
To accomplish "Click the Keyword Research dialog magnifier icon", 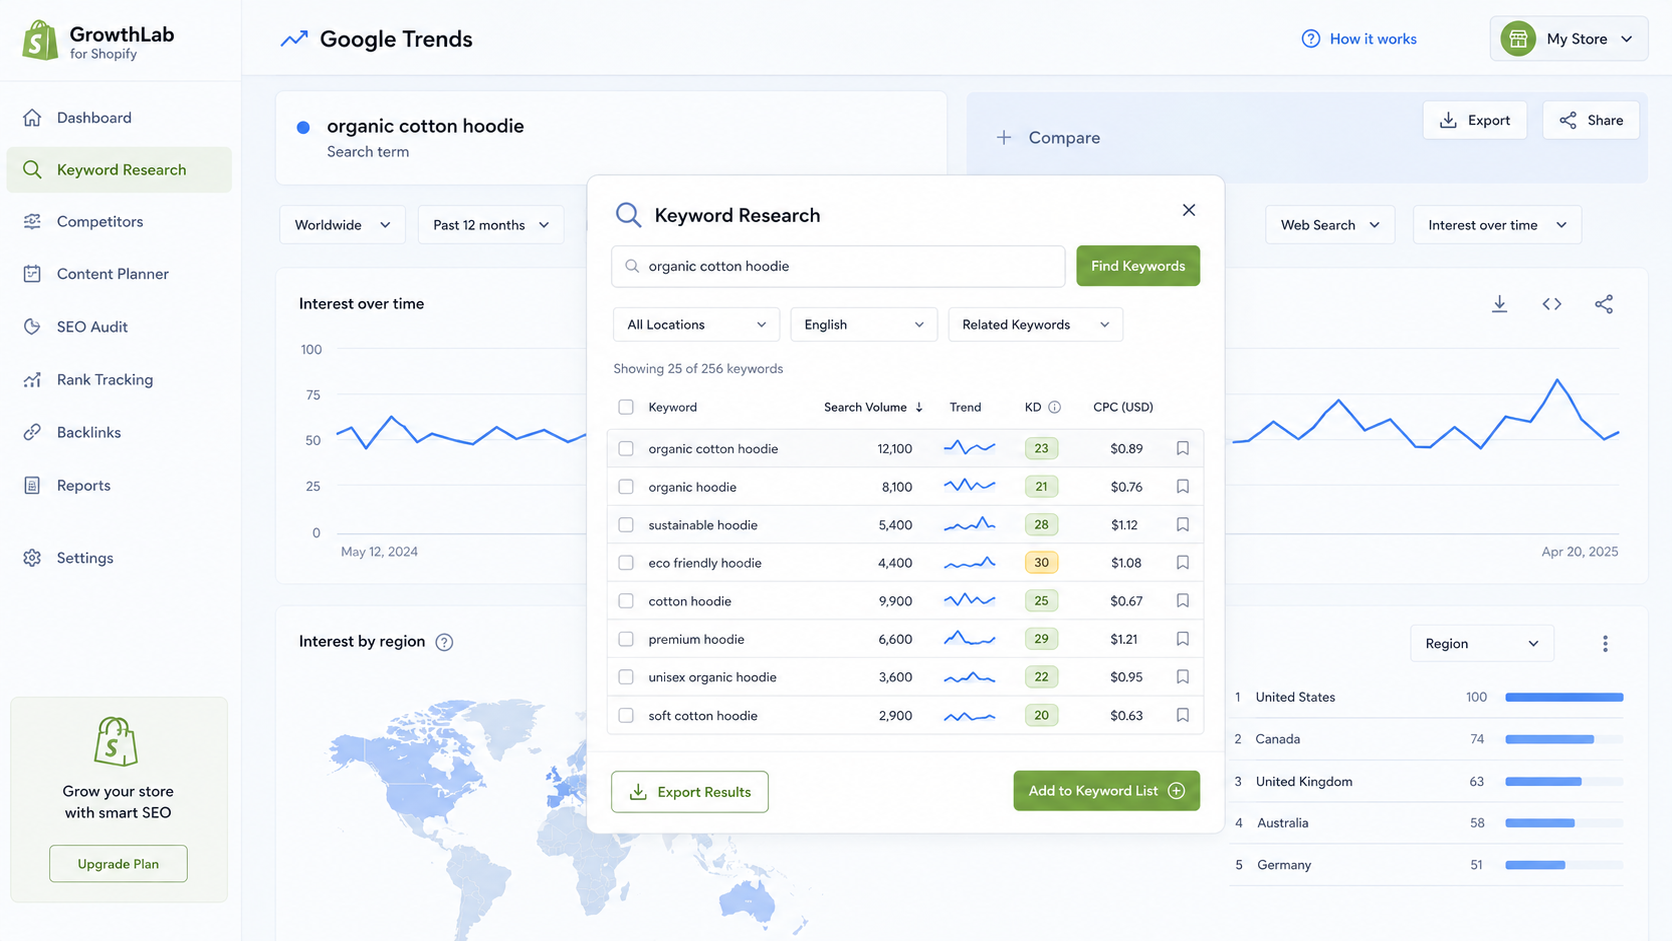I will [x=628, y=215].
